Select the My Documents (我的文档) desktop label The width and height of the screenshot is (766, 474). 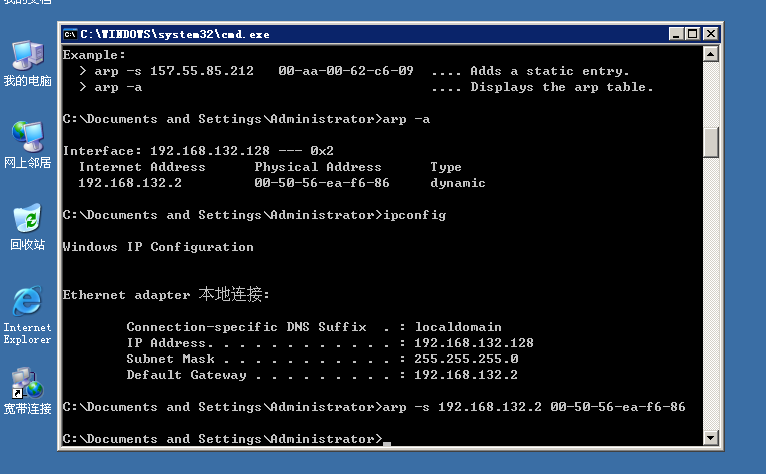click(x=27, y=2)
